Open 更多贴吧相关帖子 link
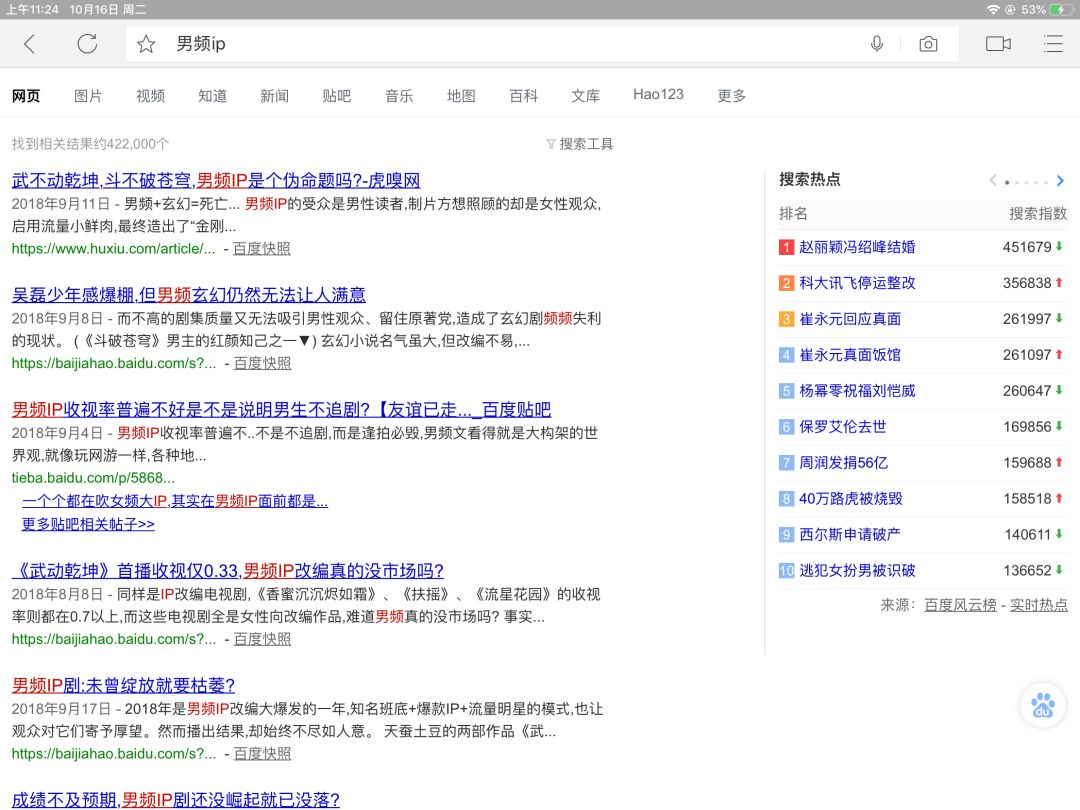1080x810 pixels. pyautogui.click(x=88, y=524)
